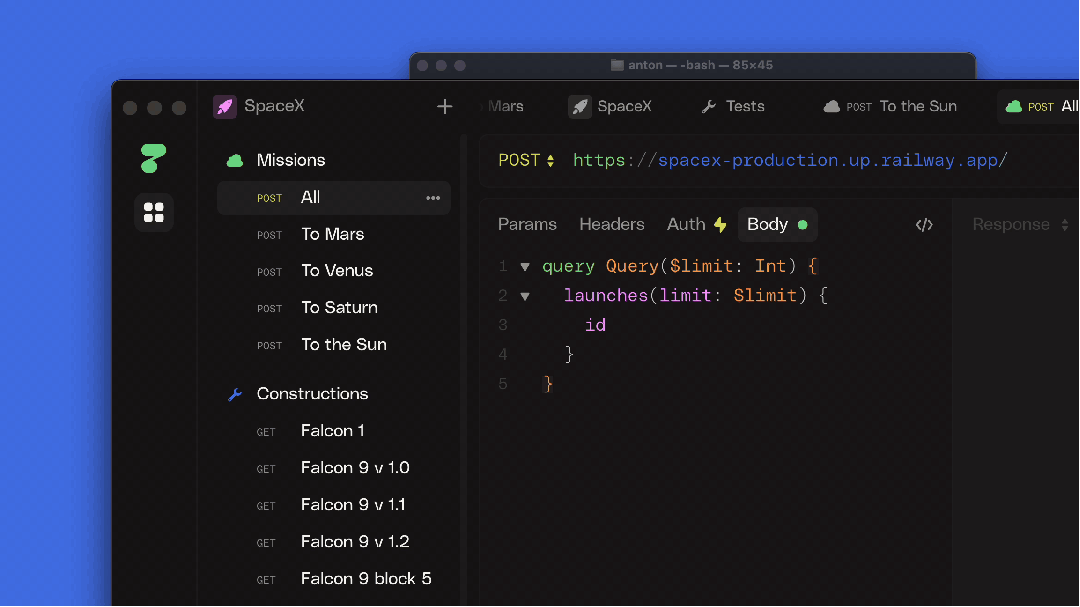Collapse the query block on line 1
This screenshot has width=1080, height=607.
point(525,267)
